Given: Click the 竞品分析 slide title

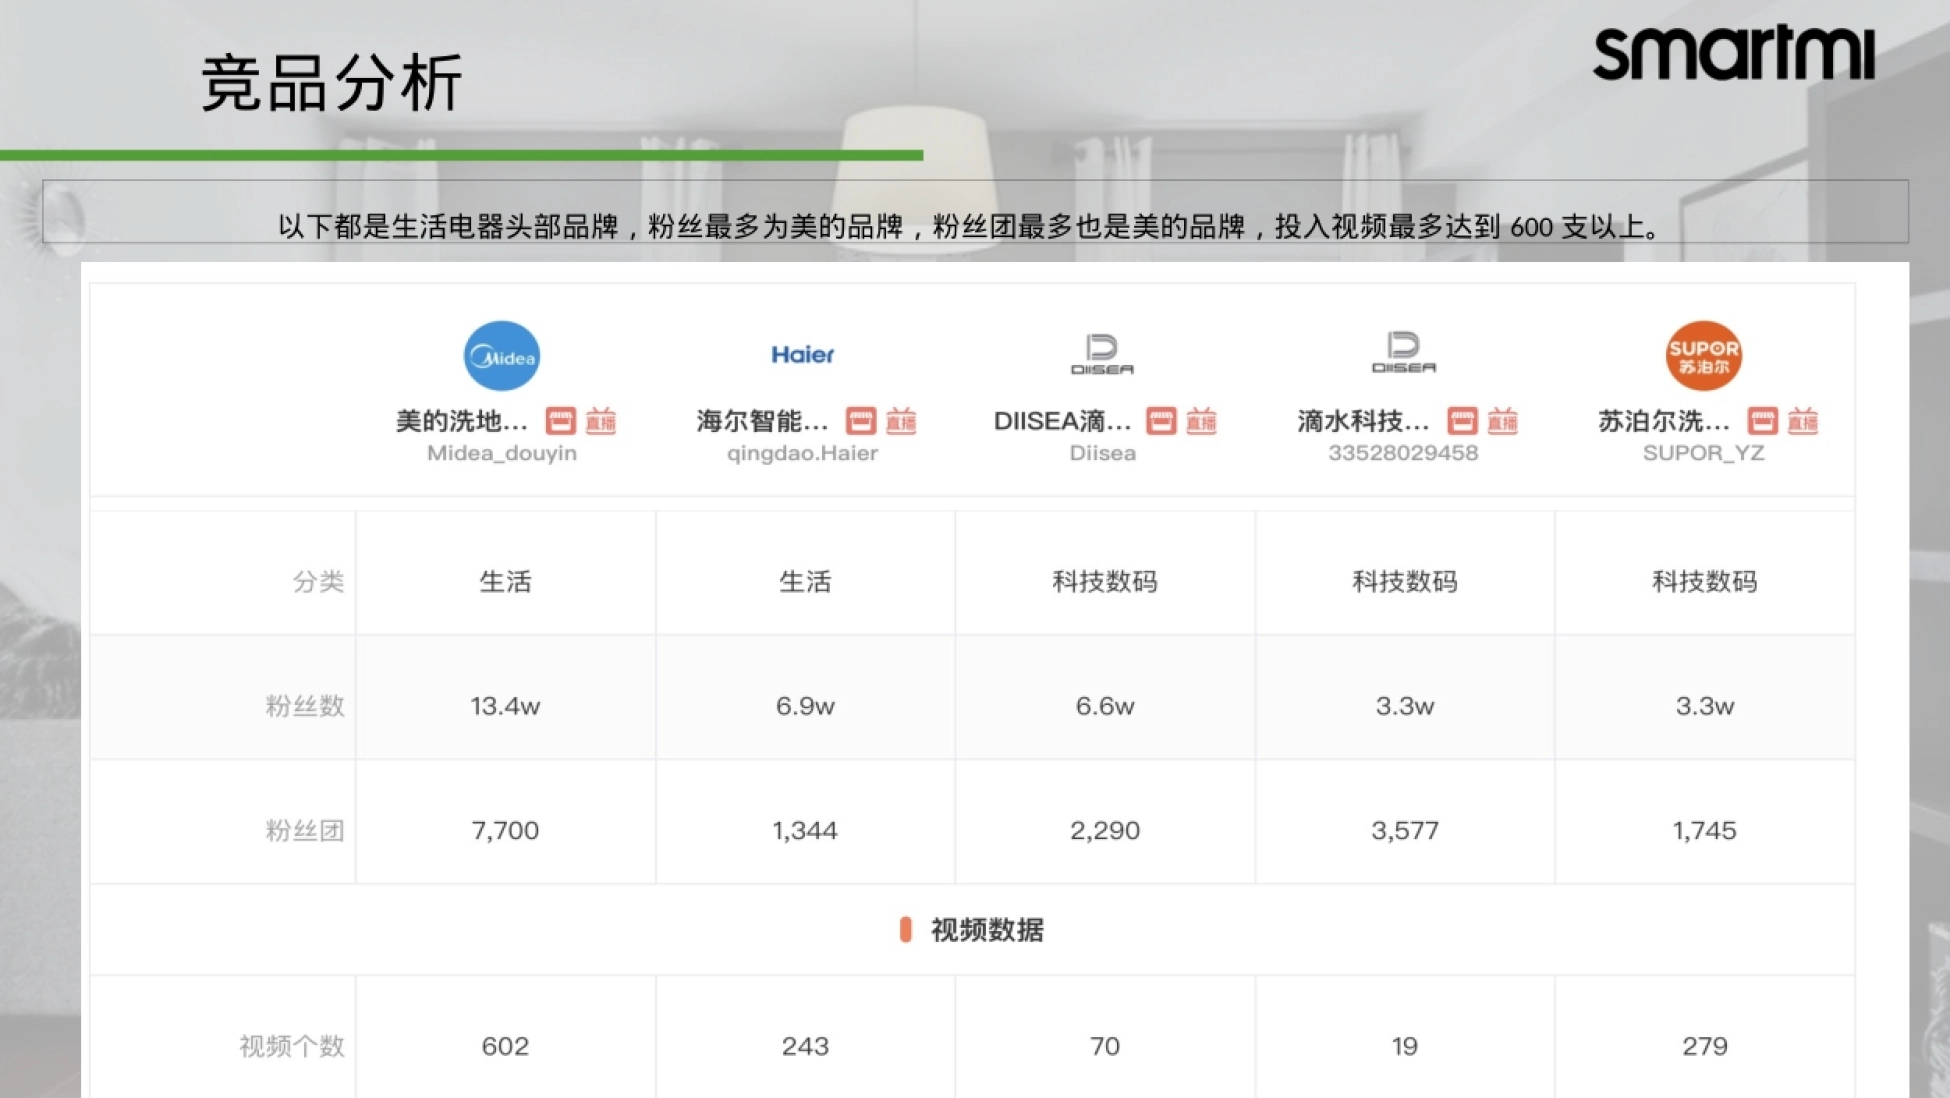Looking at the screenshot, I should tap(331, 82).
